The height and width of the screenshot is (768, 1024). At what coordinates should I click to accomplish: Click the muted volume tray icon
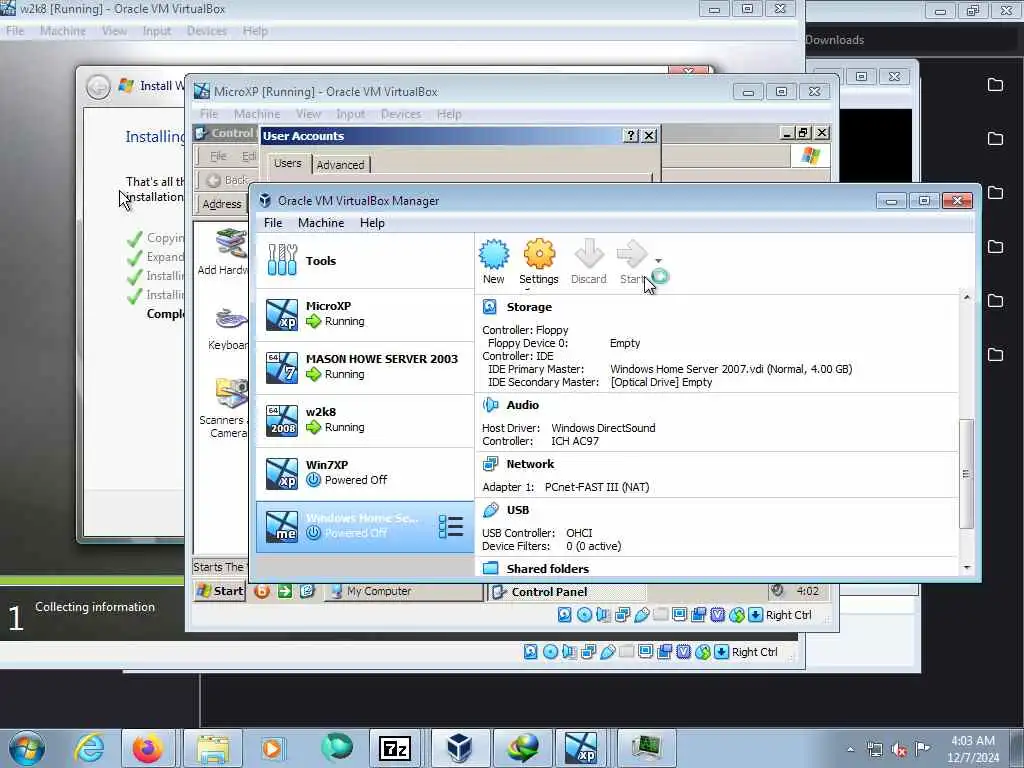coord(899,750)
